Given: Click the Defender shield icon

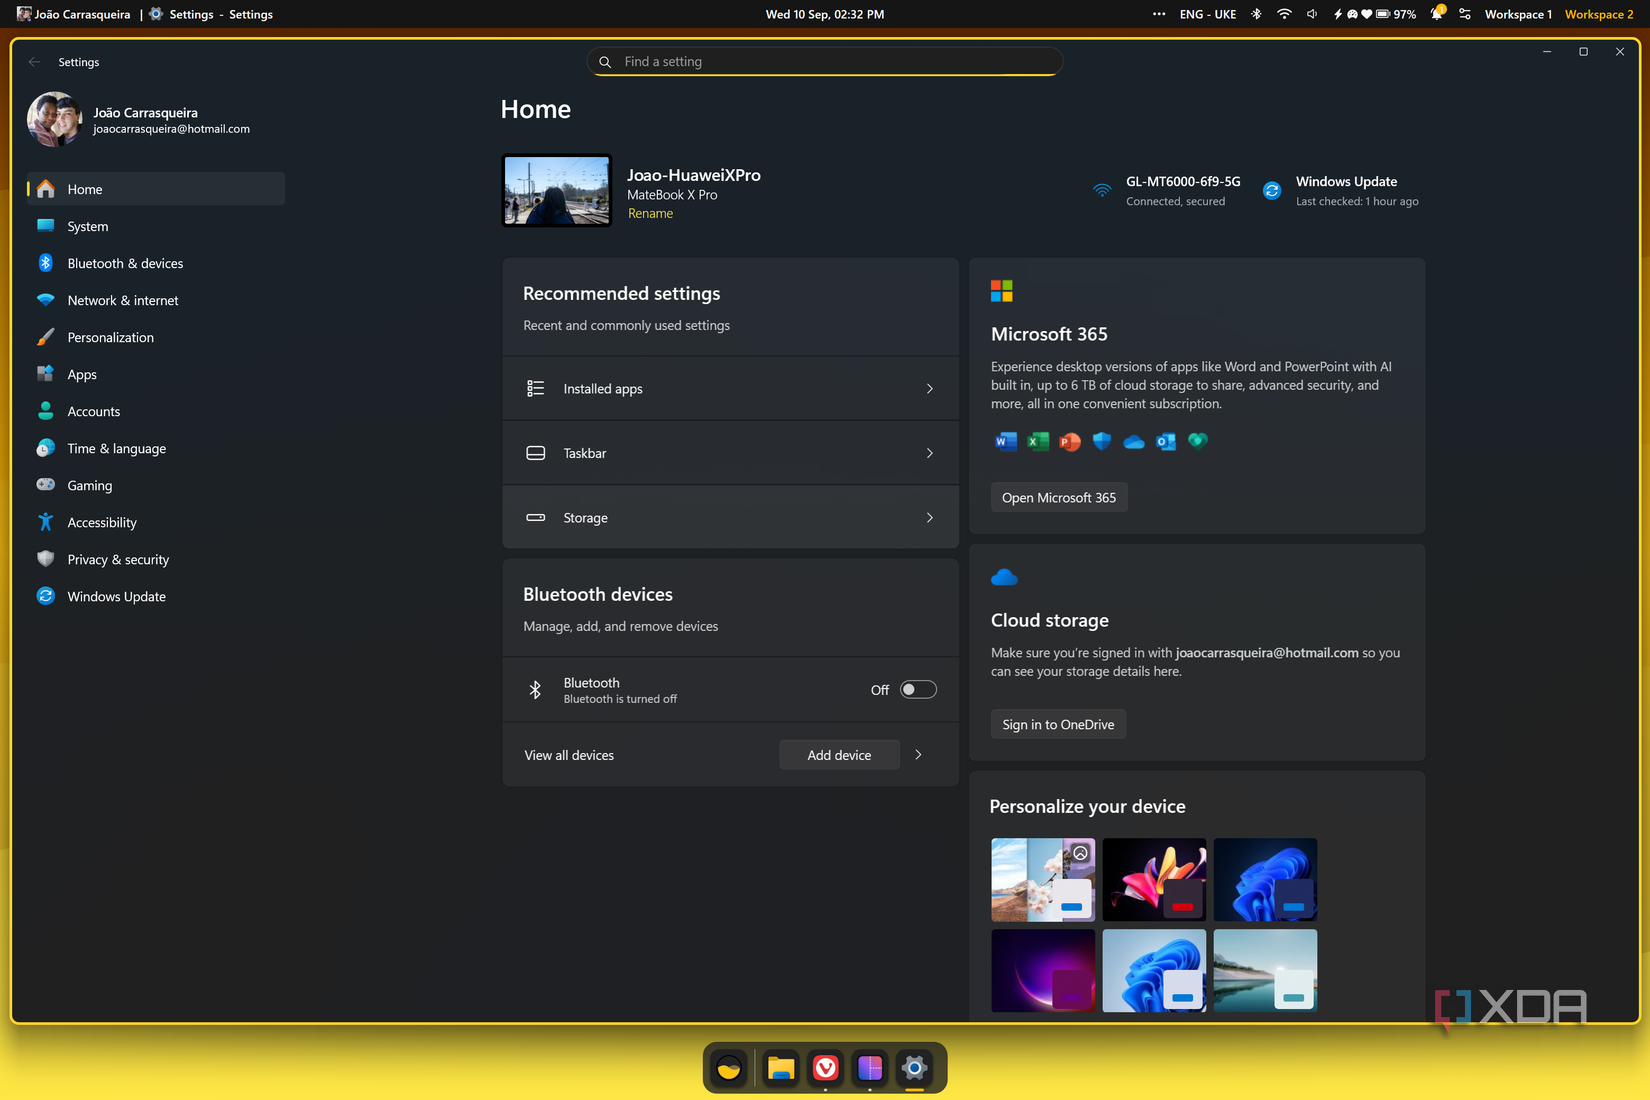Looking at the screenshot, I should pos(1101,441).
